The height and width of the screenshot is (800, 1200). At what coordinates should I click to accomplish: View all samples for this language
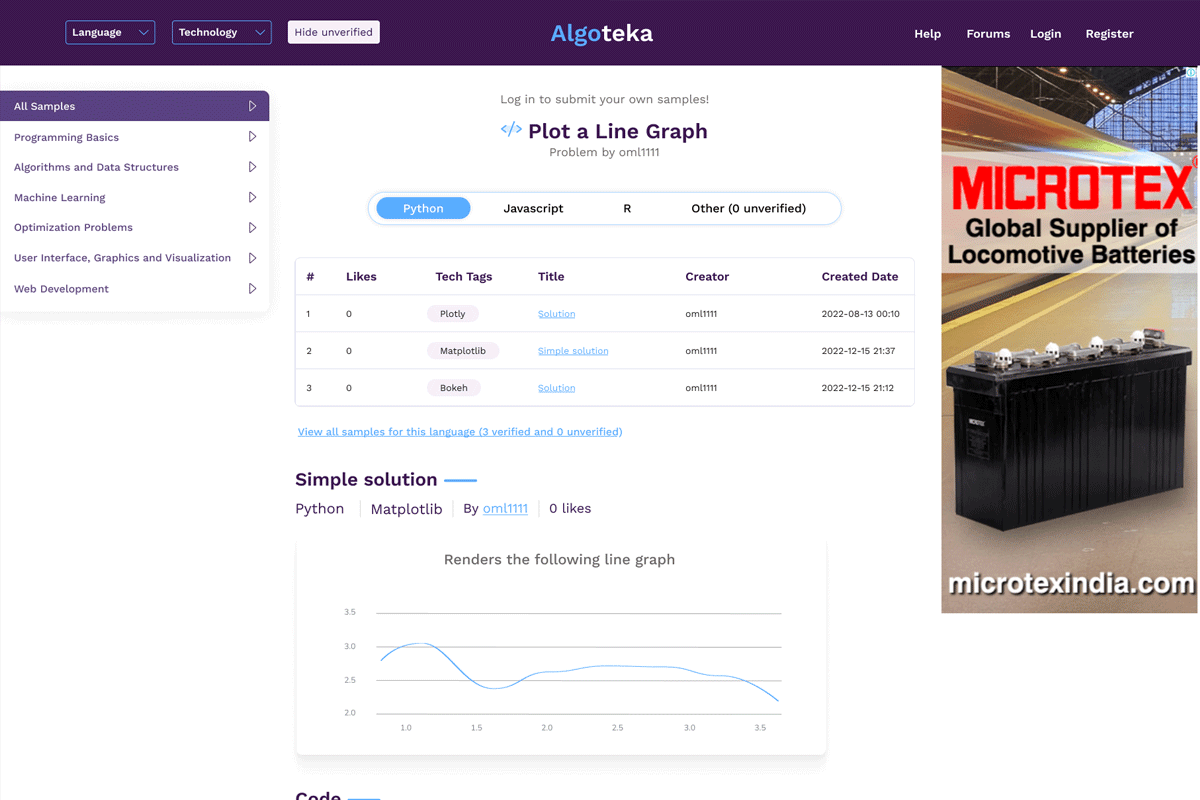point(460,432)
